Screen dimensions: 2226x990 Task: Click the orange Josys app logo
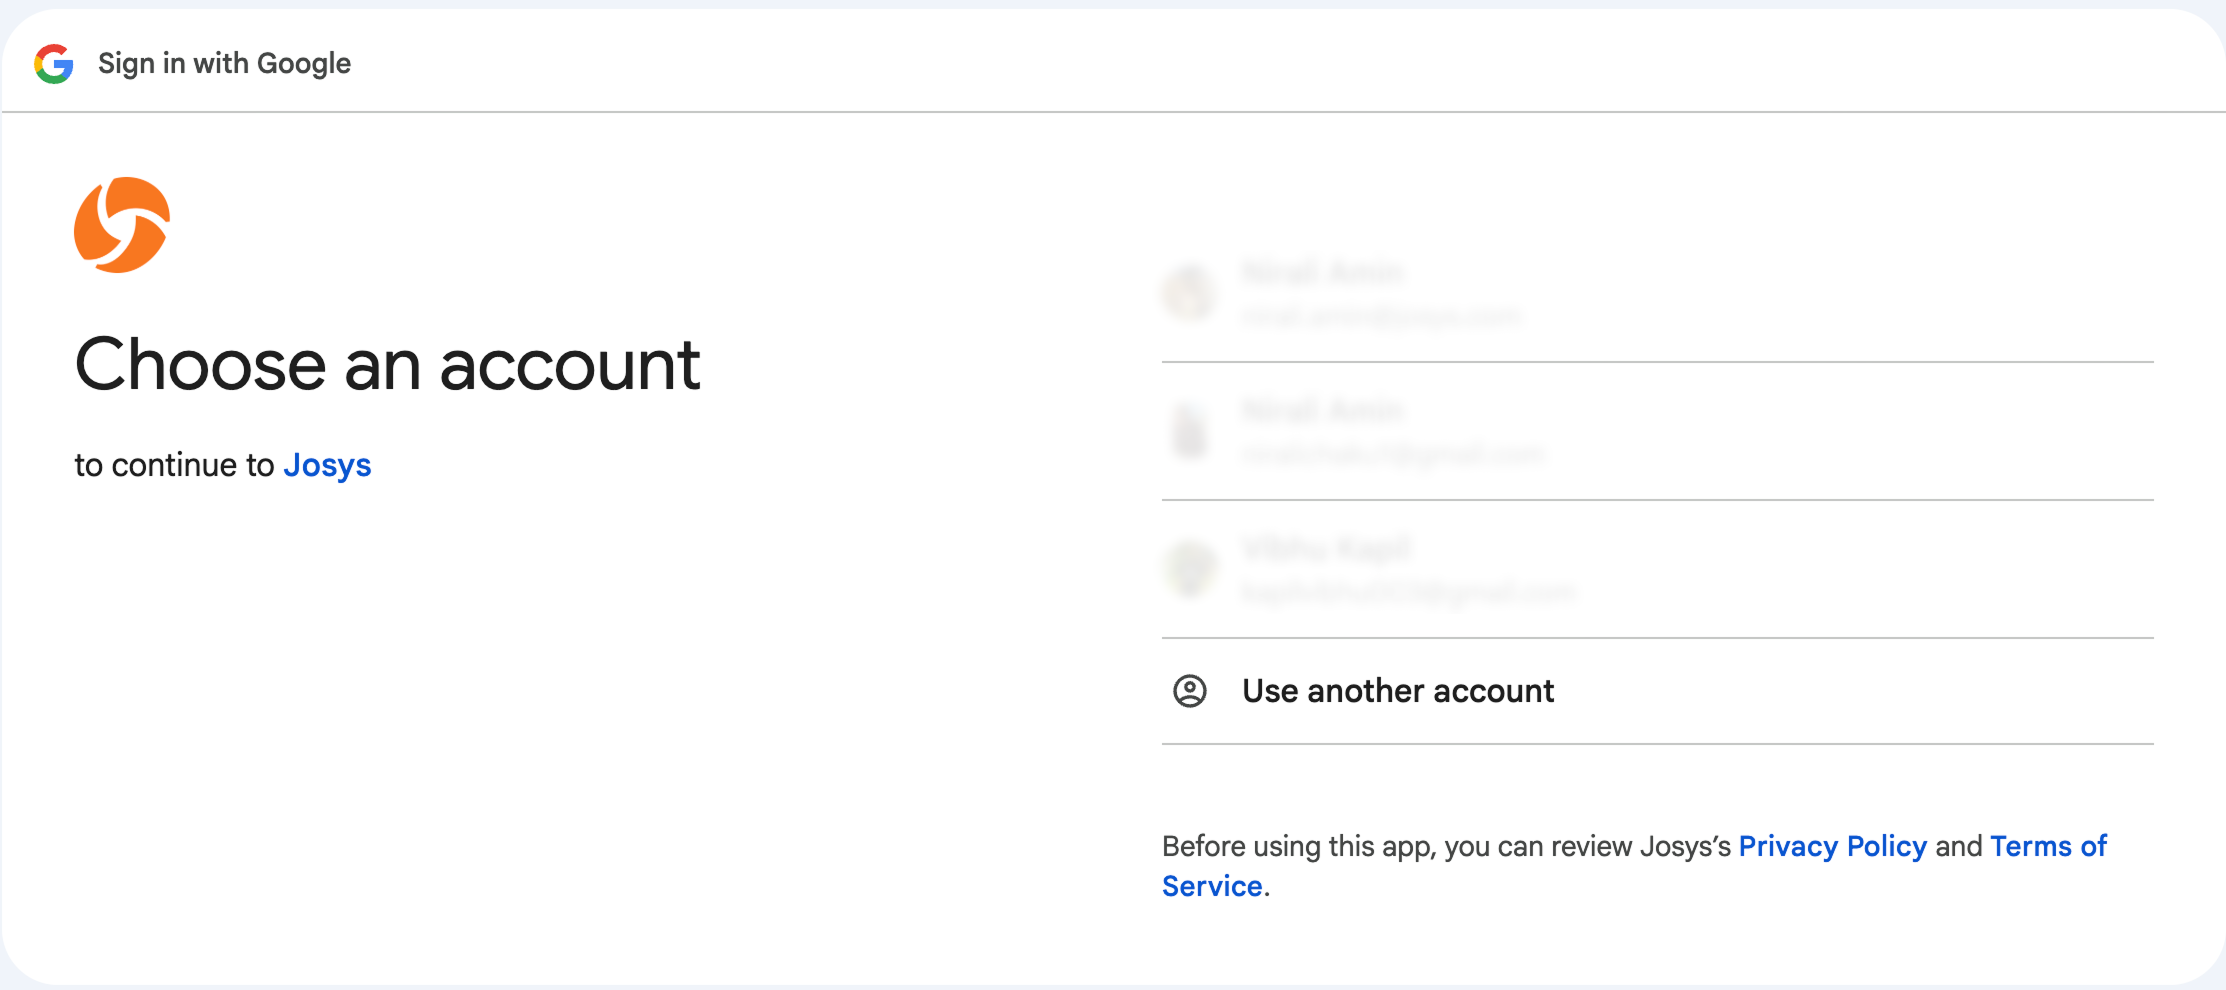(x=122, y=225)
